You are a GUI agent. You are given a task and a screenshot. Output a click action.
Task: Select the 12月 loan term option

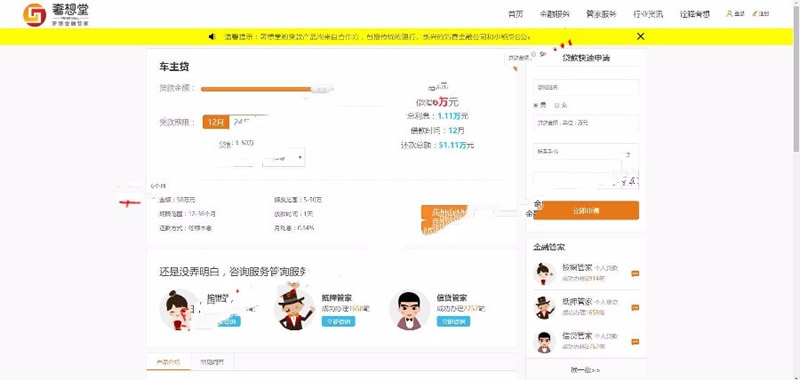click(x=216, y=122)
